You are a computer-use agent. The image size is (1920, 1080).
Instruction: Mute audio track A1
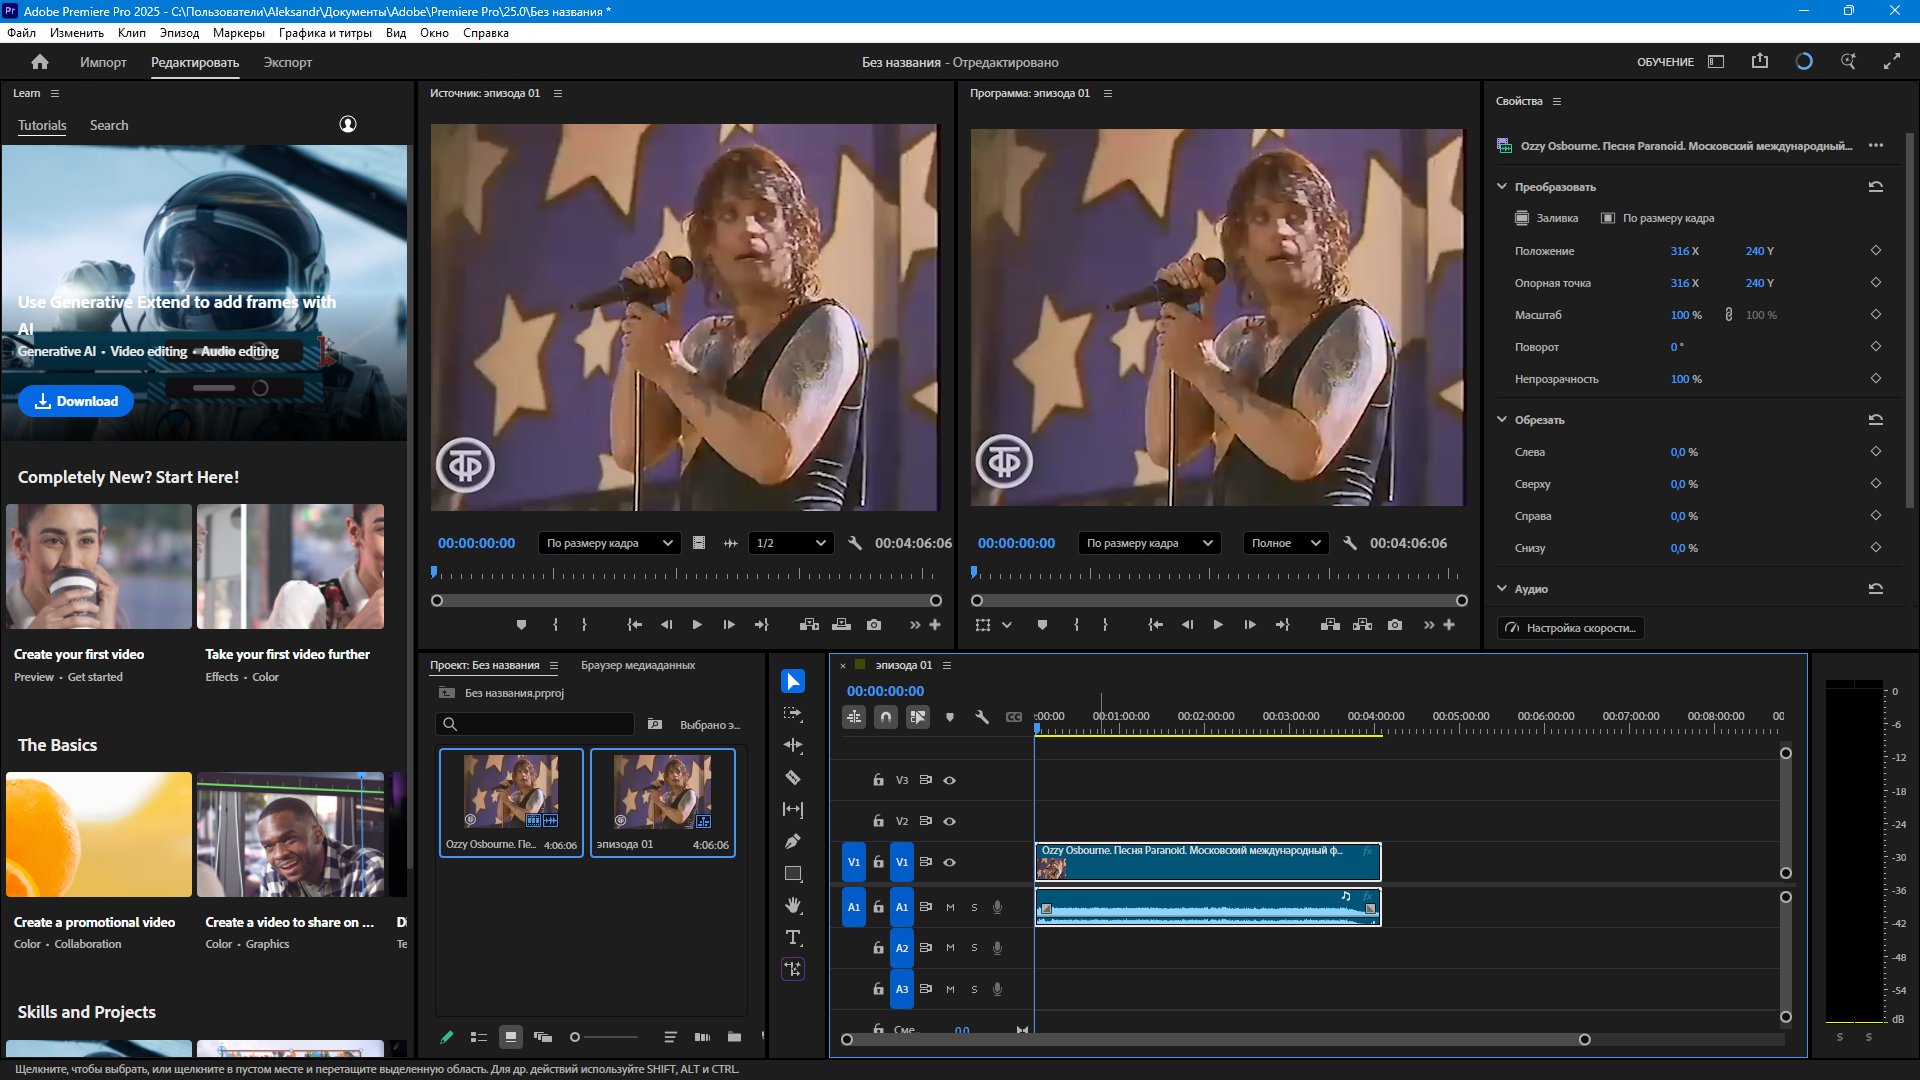pos(950,907)
